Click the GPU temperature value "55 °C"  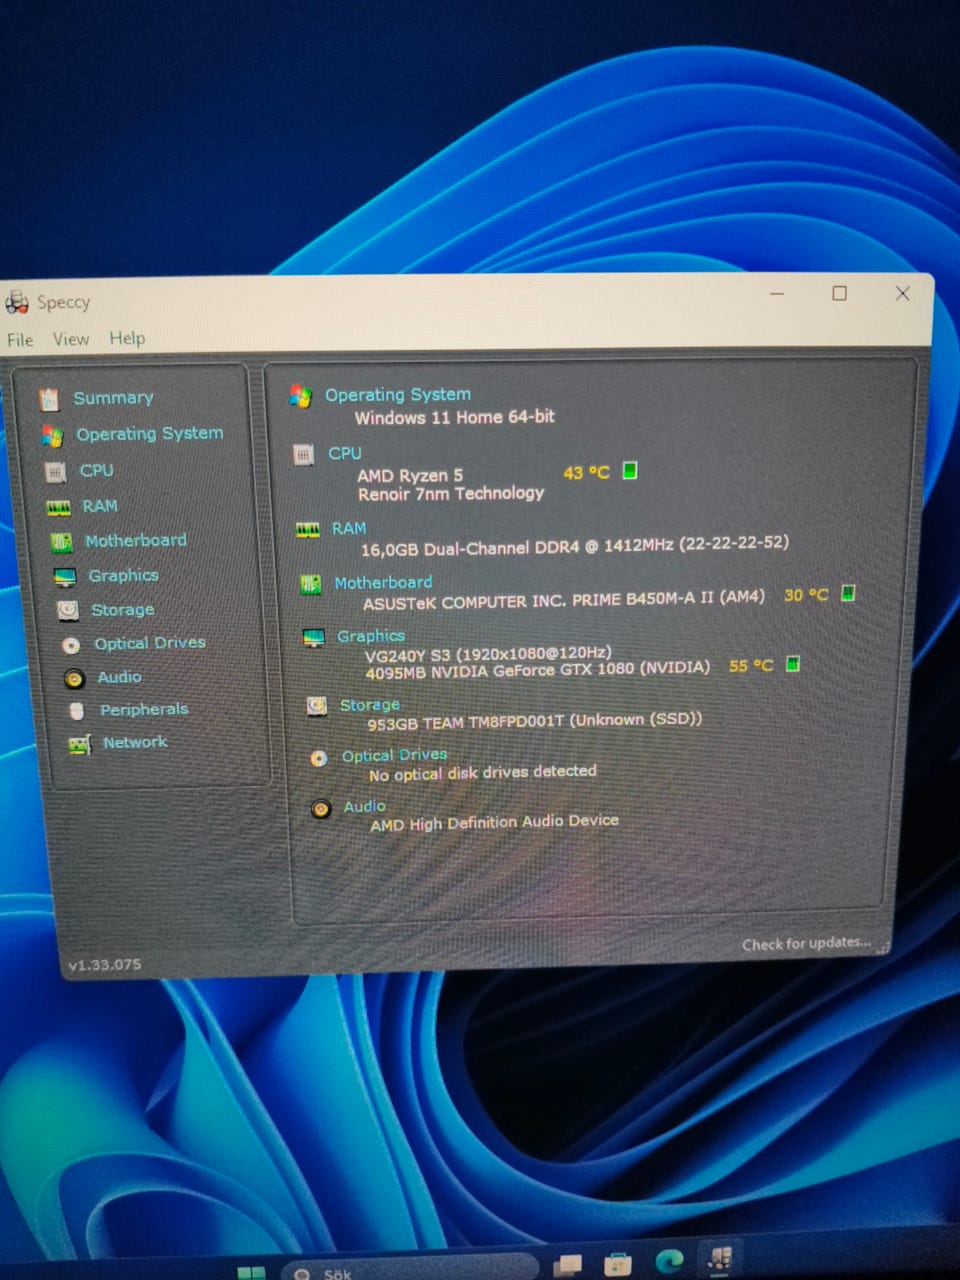pos(751,665)
